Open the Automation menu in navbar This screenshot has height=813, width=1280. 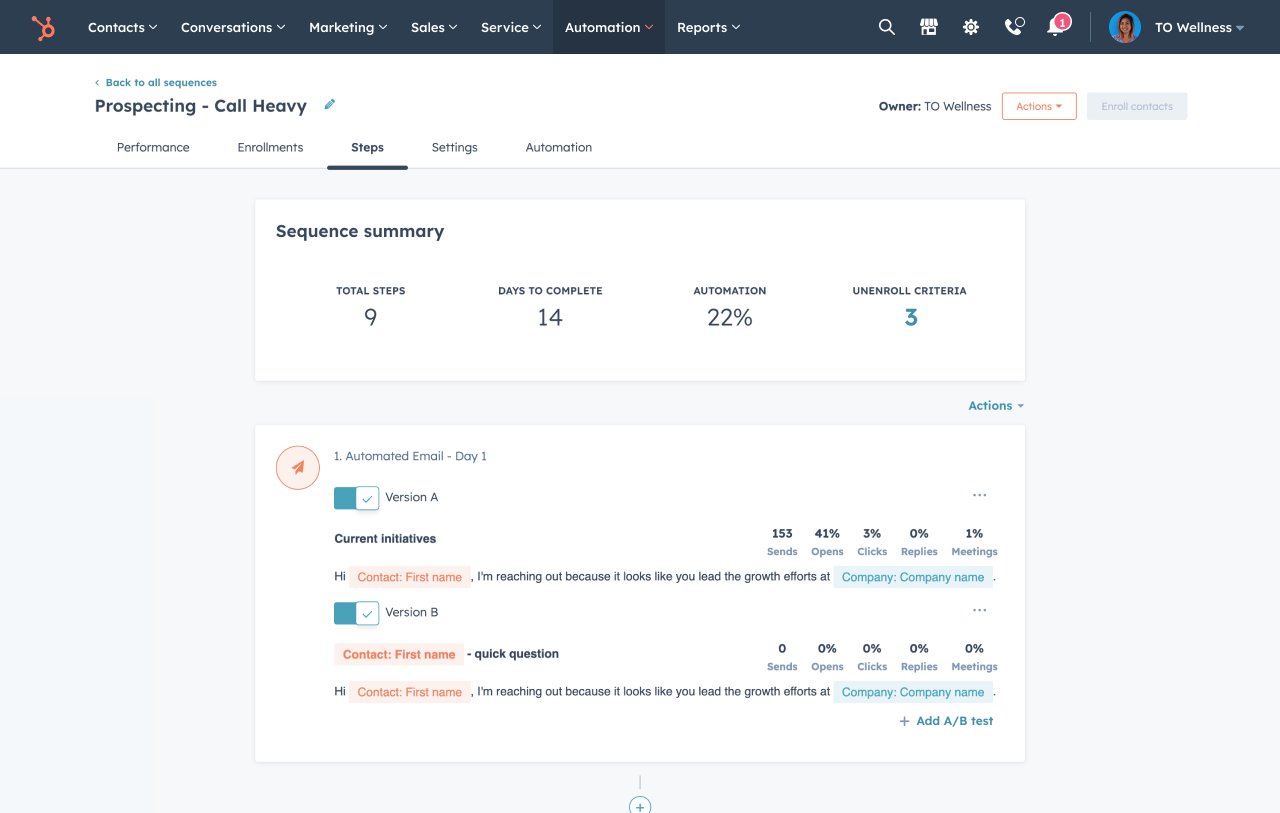click(608, 28)
